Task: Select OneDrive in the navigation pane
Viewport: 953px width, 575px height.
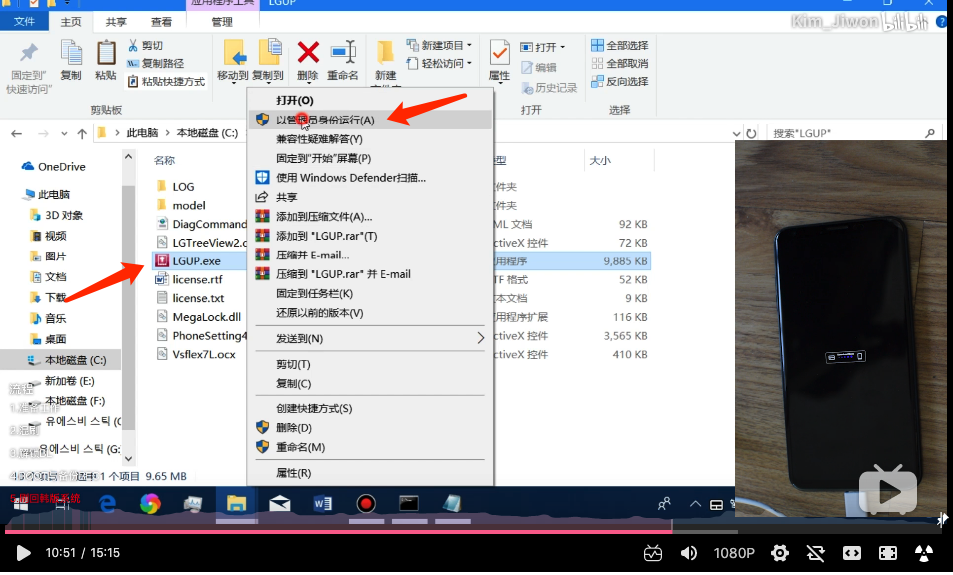Action: pyautogui.click(x=61, y=167)
